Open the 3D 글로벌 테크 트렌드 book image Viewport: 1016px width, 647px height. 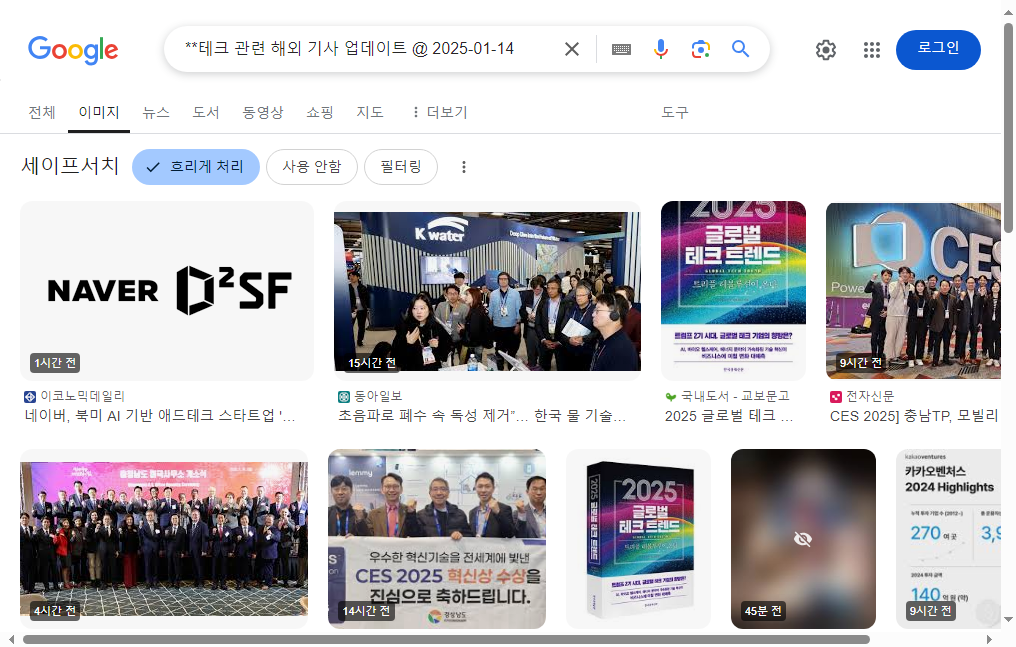[x=638, y=539]
